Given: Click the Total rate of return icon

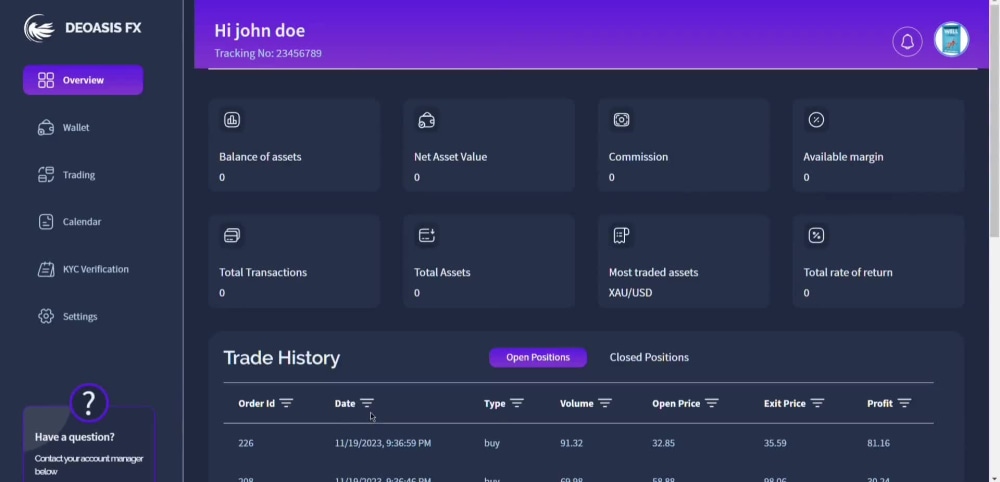Looking at the screenshot, I should [x=816, y=235].
